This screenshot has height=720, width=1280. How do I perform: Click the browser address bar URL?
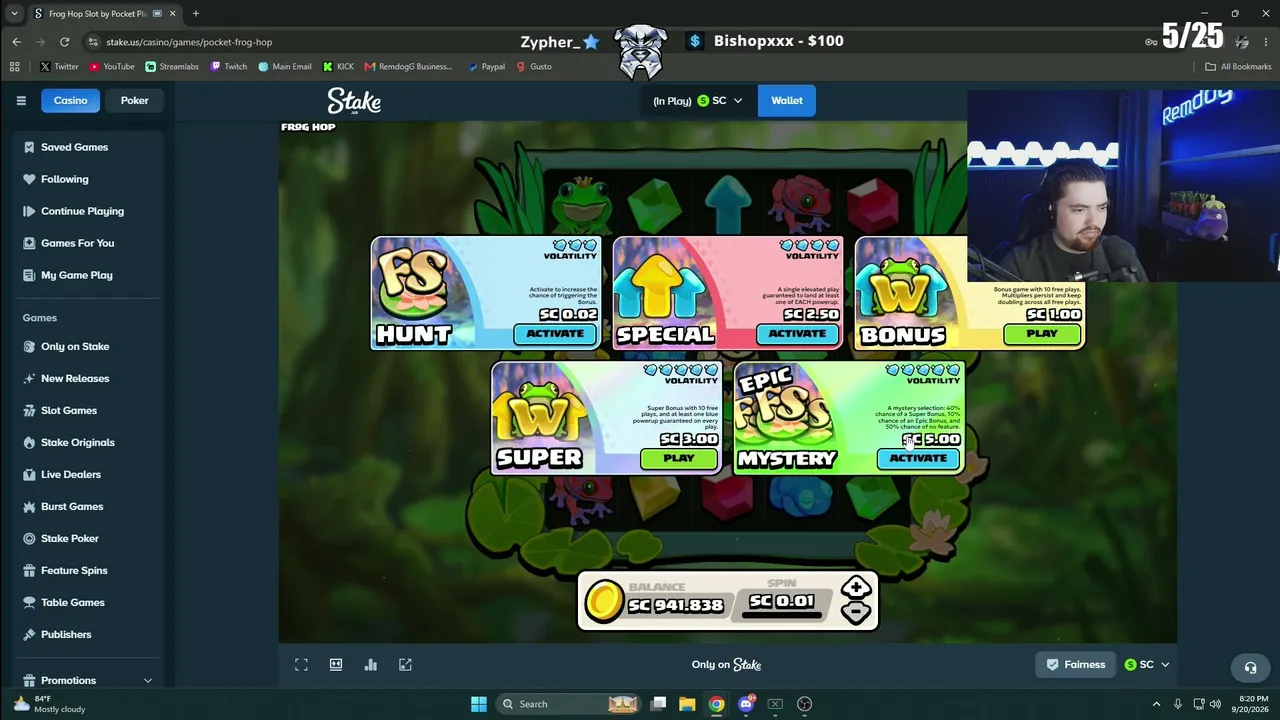click(189, 42)
